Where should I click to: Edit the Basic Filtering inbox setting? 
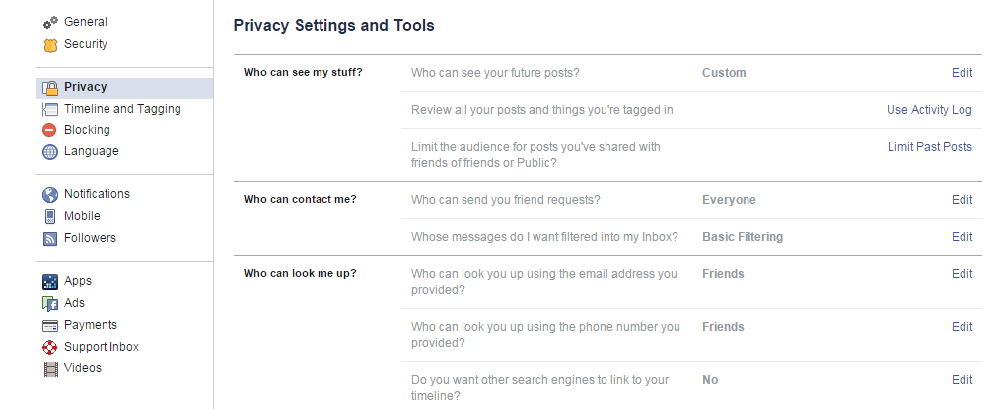tap(962, 237)
